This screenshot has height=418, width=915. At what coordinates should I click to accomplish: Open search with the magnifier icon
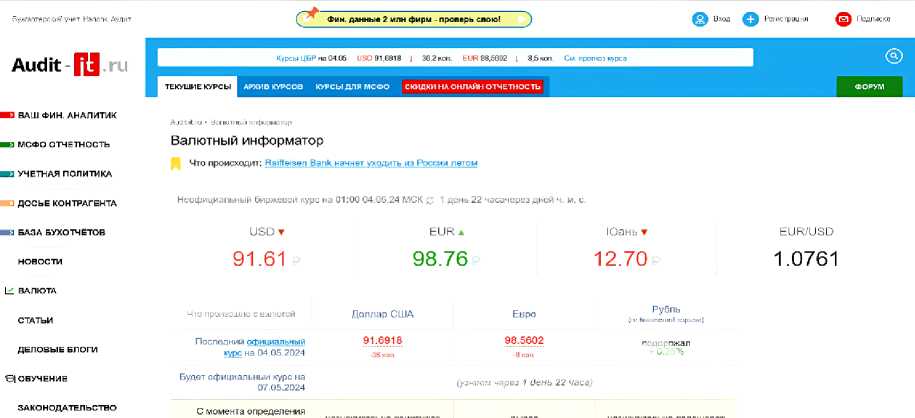tap(893, 57)
